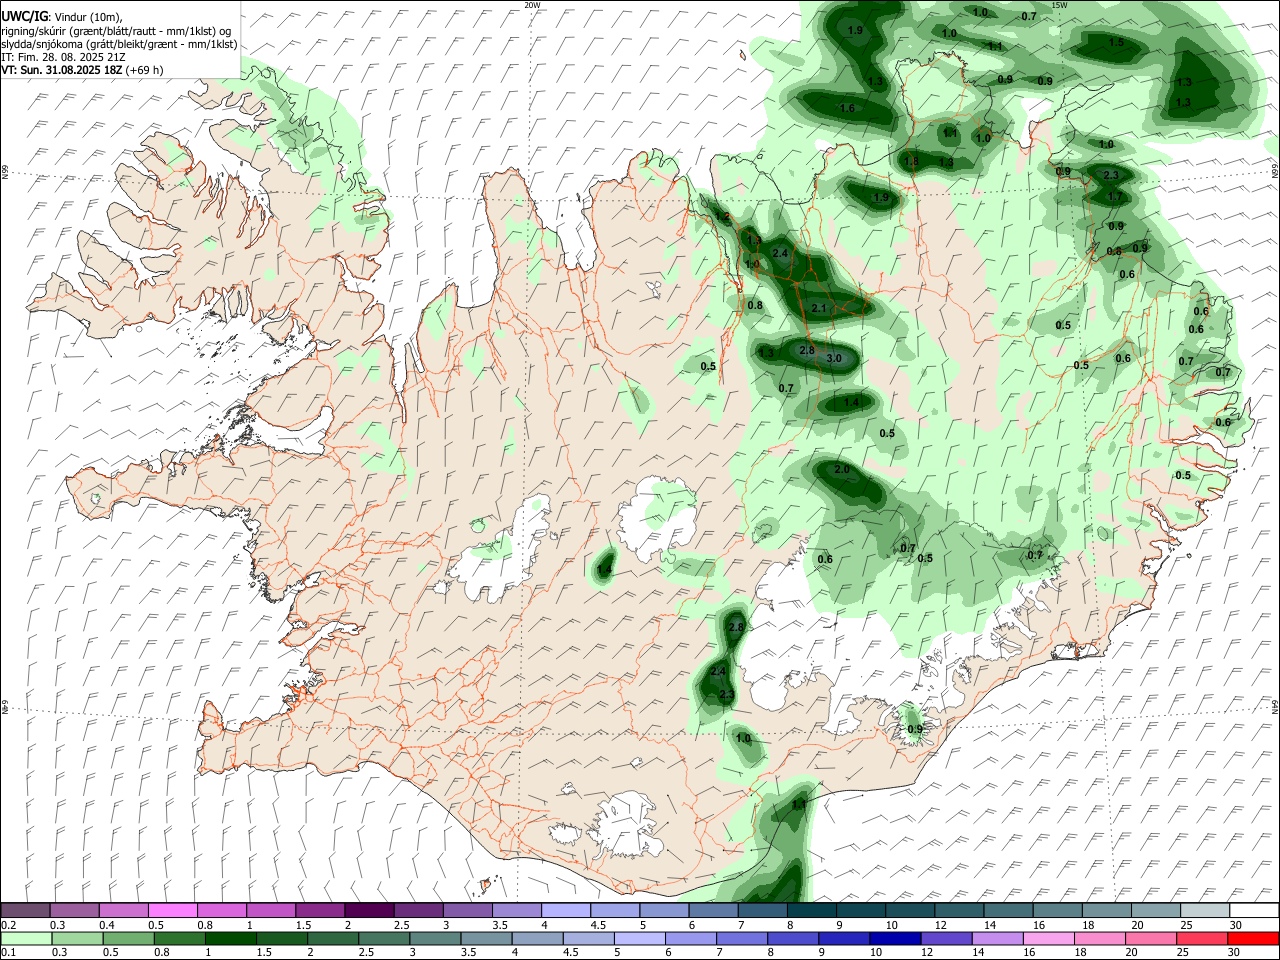The image size is (1280, 960).
Task: Click the '0.4' label on the upper scale
Action: coord(107,925)
